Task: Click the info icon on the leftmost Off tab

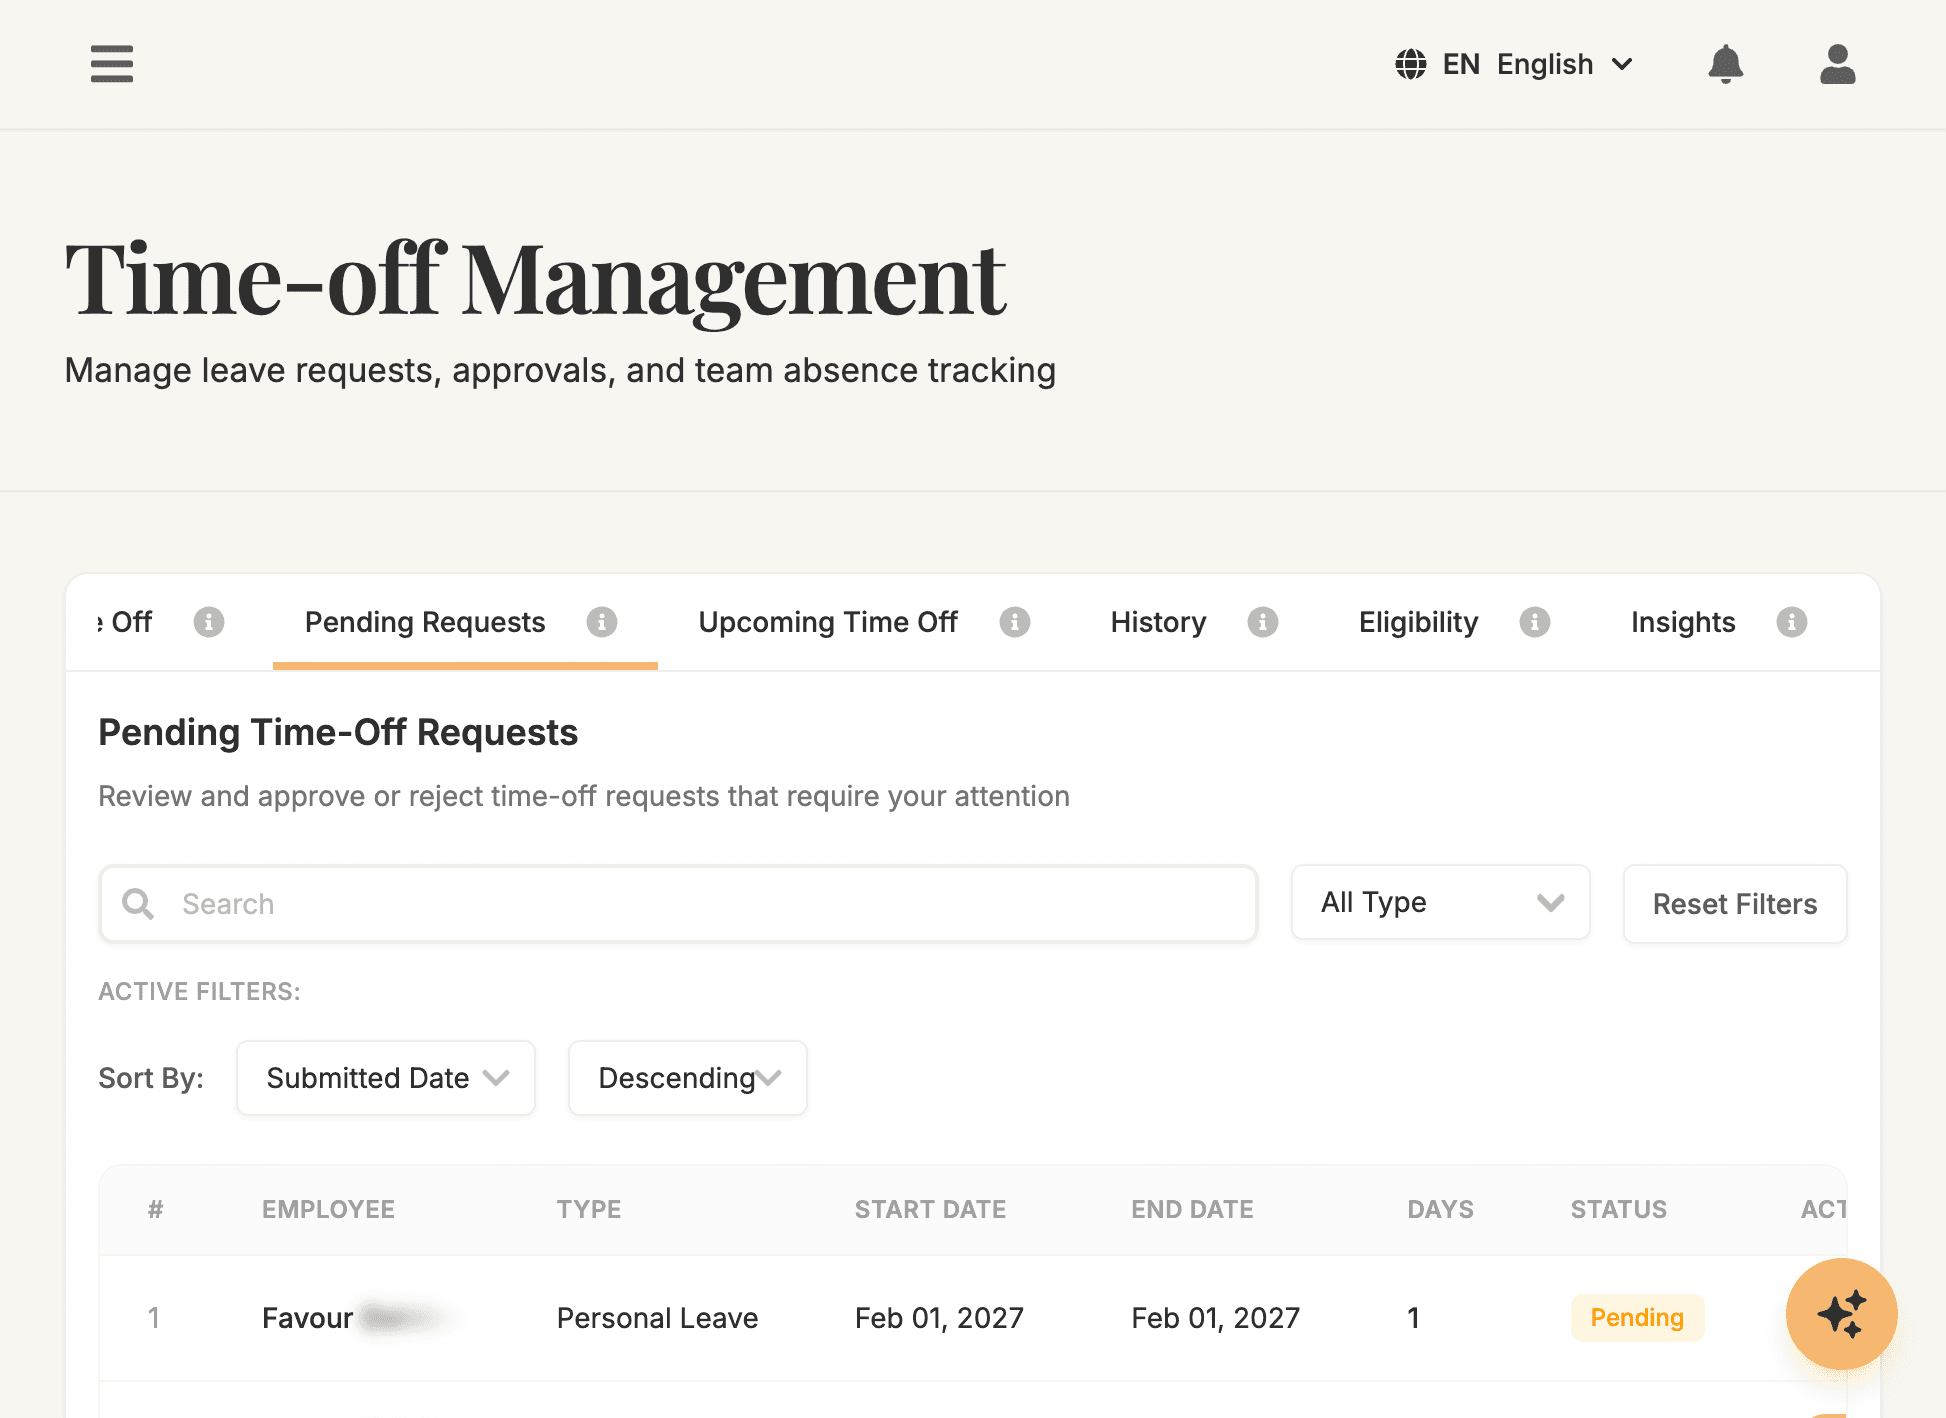Action: (209, 621)
